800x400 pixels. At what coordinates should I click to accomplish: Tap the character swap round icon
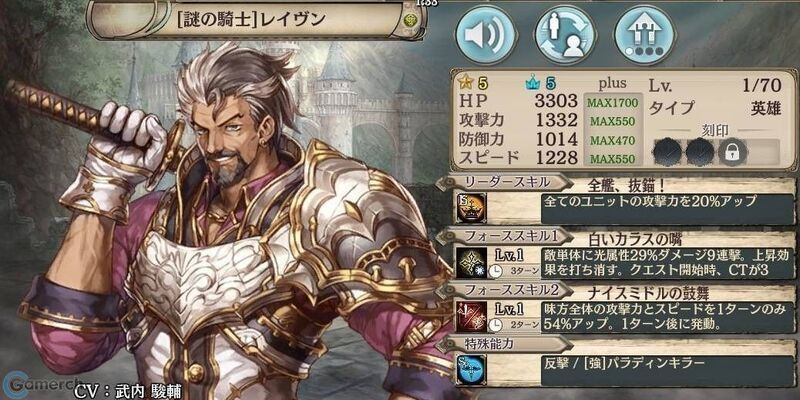click(565, 34)
